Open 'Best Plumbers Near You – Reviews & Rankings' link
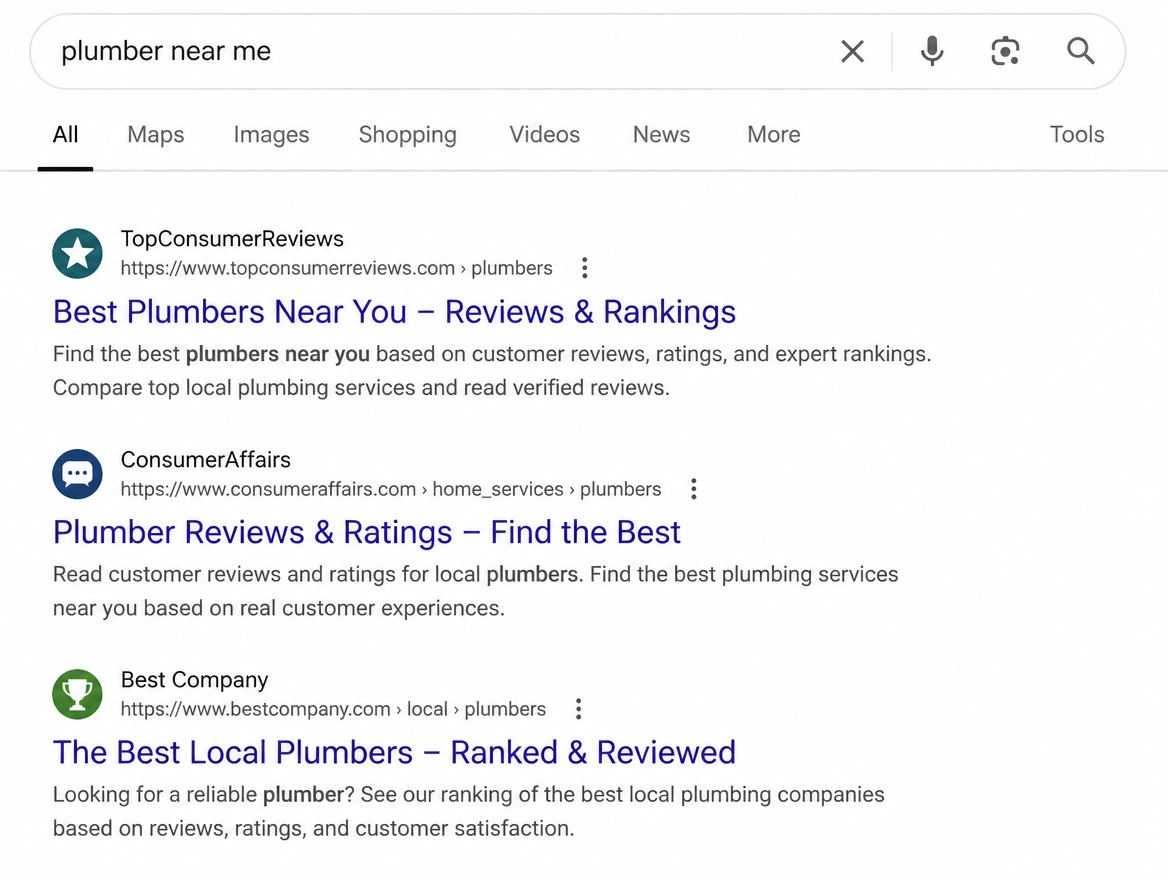1168x880 pixels. [394, 311]
